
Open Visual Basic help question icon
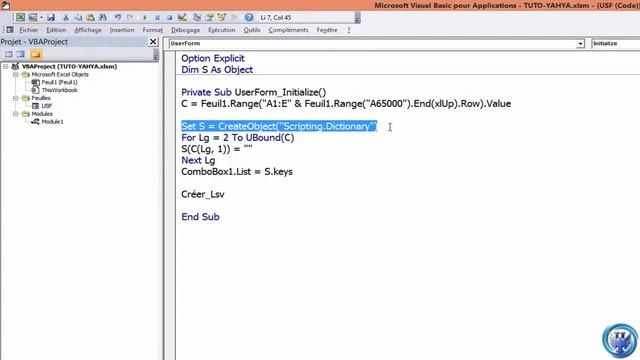[x=249, y=18]
